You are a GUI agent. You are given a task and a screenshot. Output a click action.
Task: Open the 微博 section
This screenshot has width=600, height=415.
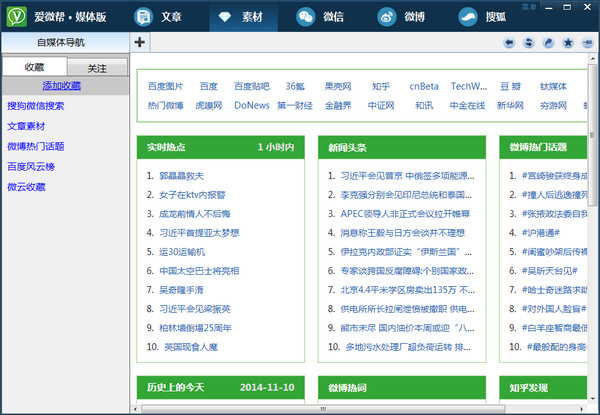(x=401, y=17)
